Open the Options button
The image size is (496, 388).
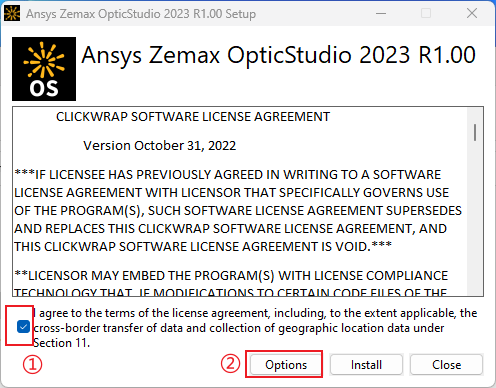(286, 365)
